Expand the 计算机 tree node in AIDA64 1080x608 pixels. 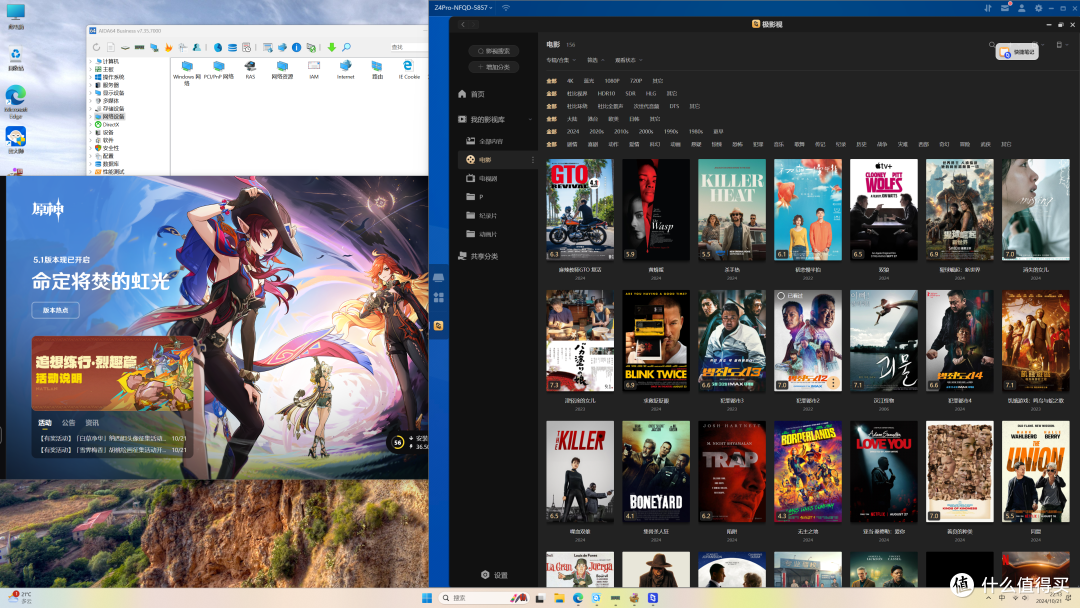click(91, 61)
